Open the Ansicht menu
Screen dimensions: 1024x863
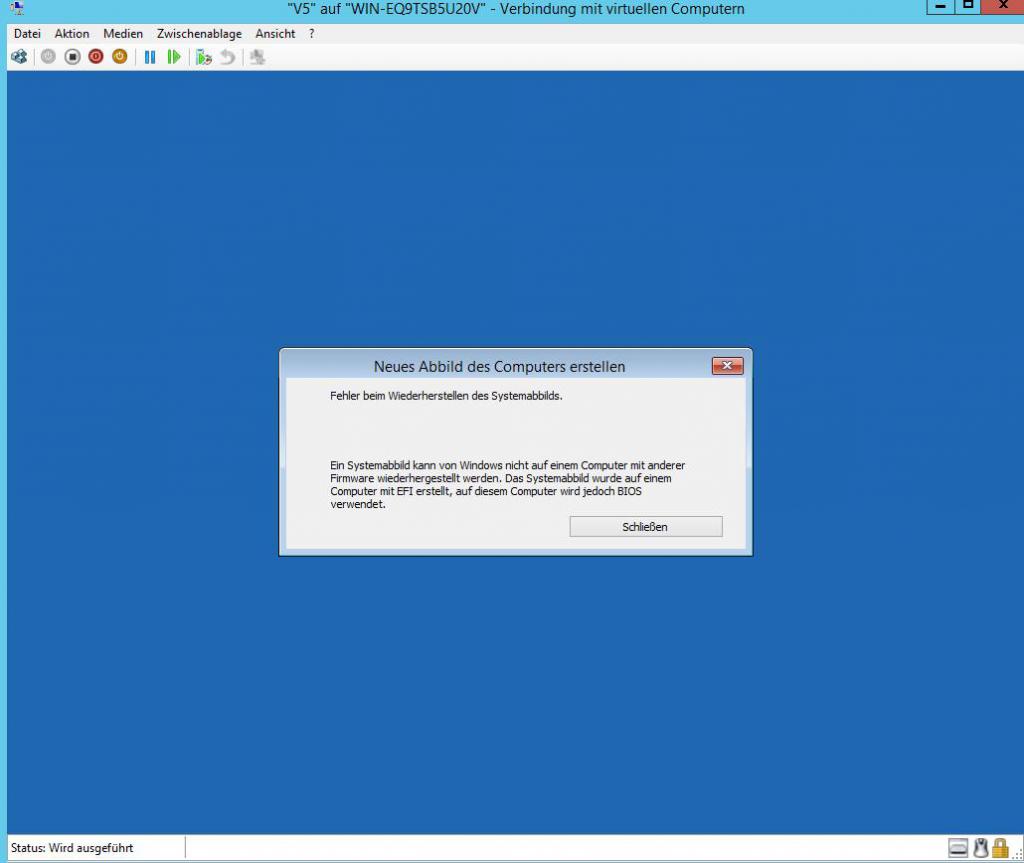tap(275, 33)
